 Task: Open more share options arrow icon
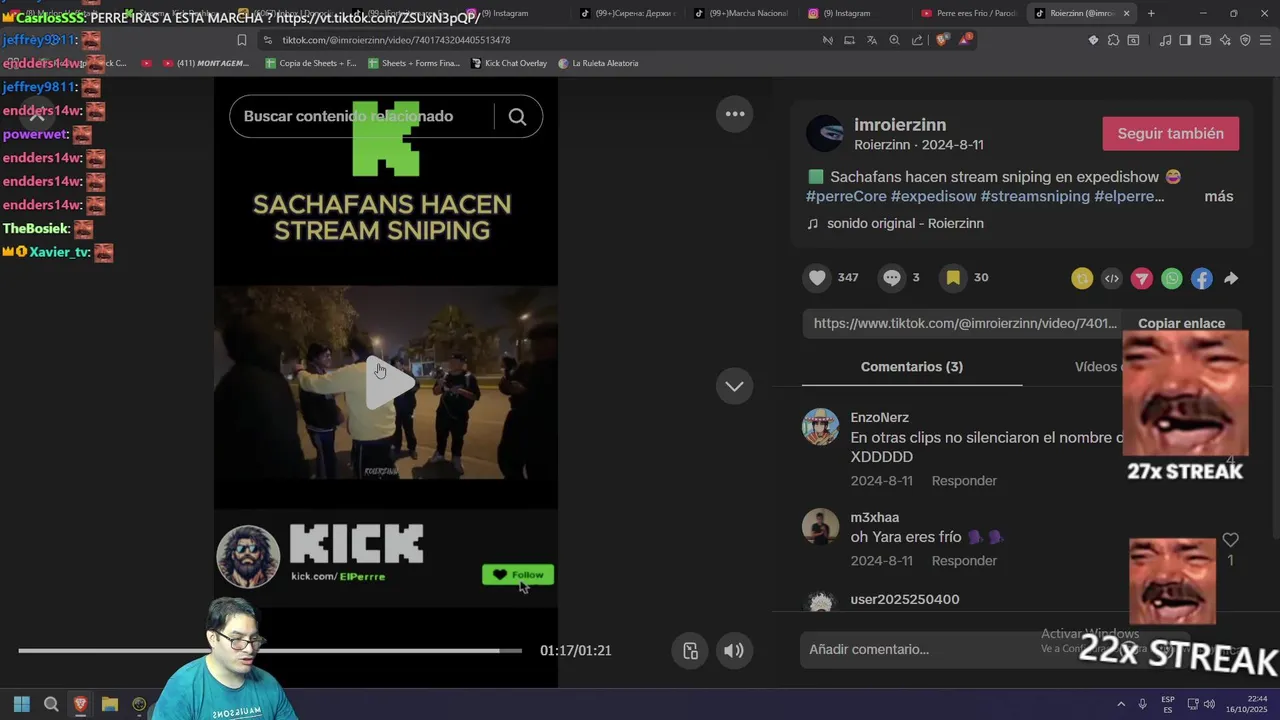(x=1231, y=279)
